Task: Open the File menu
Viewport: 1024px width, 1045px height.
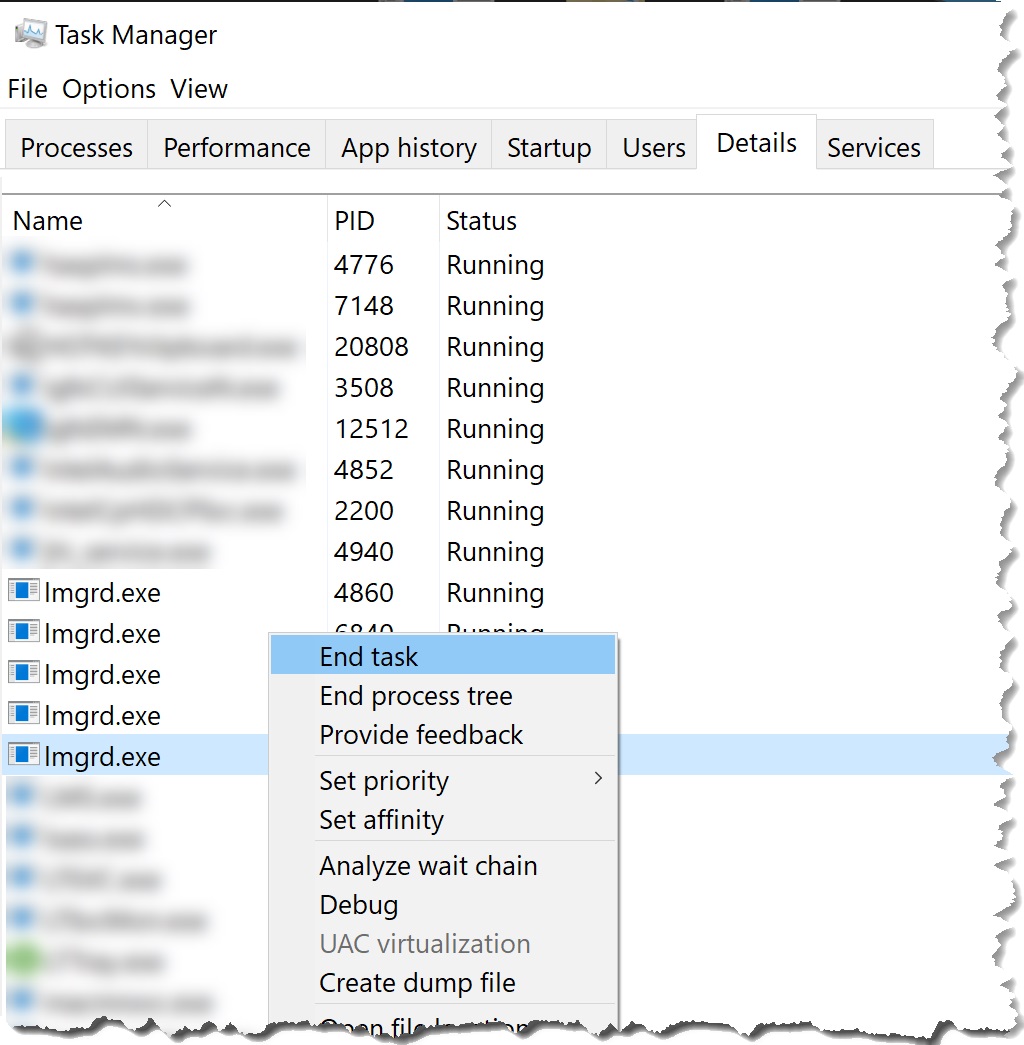Action: [27, 89]
